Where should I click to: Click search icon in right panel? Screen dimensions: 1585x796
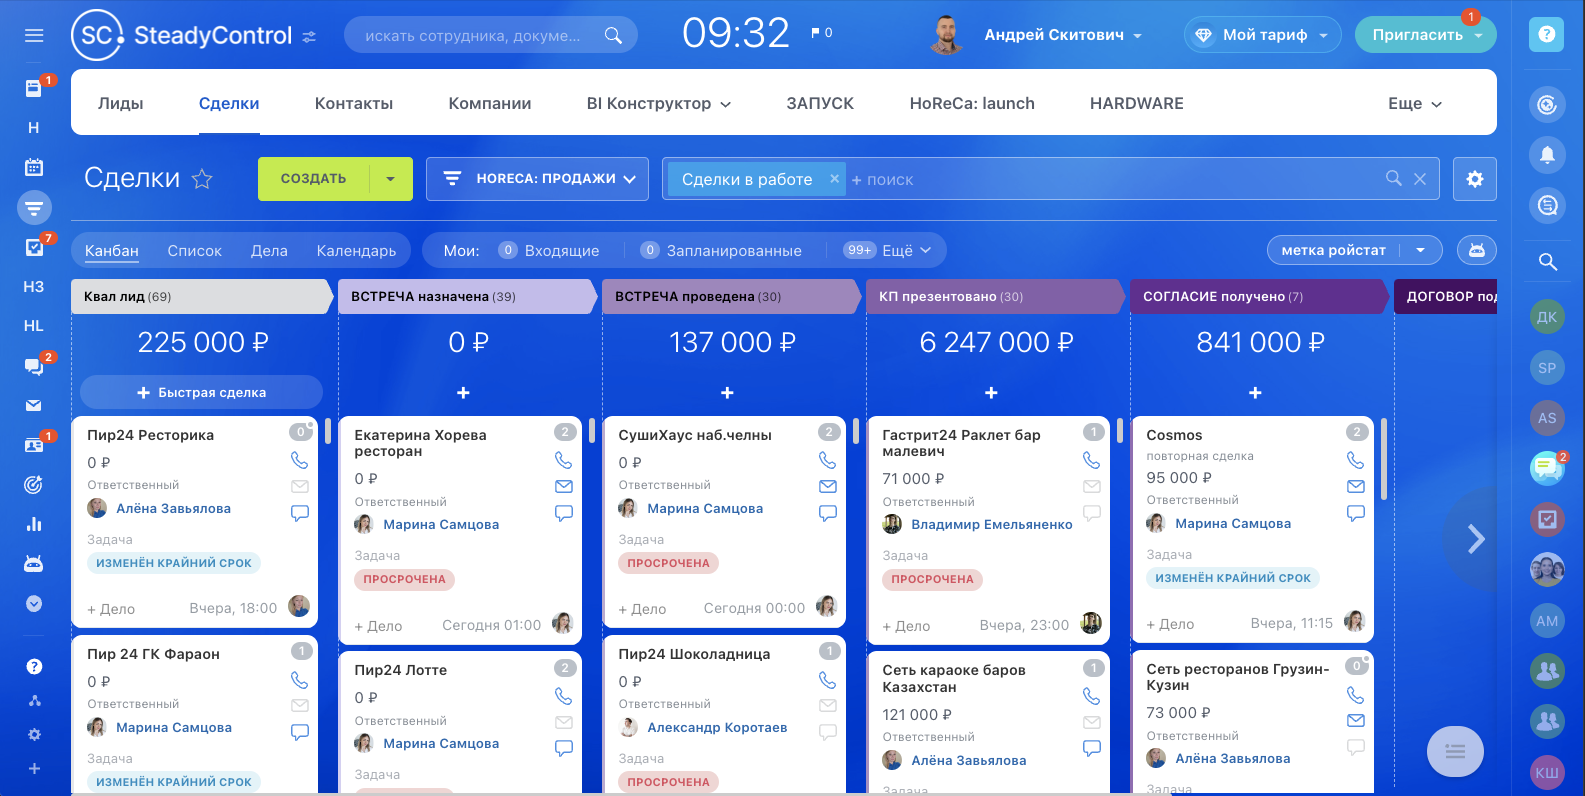tap(1547, 262)
